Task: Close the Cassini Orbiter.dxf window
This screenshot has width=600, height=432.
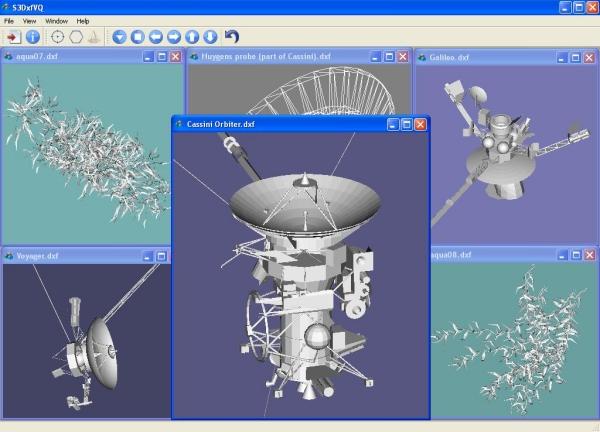Action: coord(420,124)
